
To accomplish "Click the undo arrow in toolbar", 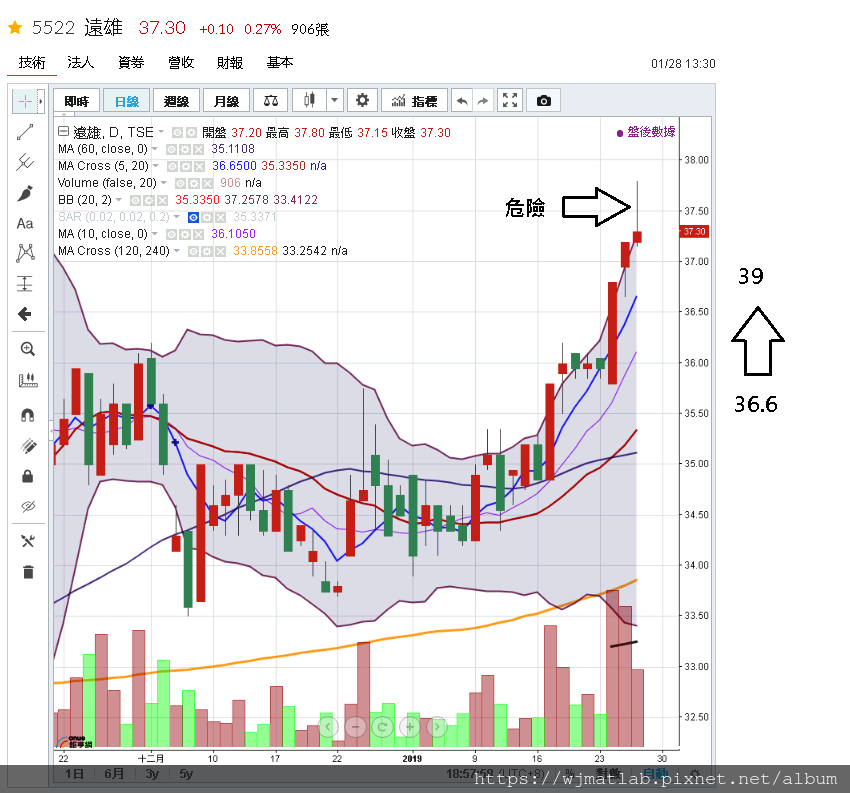I will pyautogui.click(x=462, y=101).
